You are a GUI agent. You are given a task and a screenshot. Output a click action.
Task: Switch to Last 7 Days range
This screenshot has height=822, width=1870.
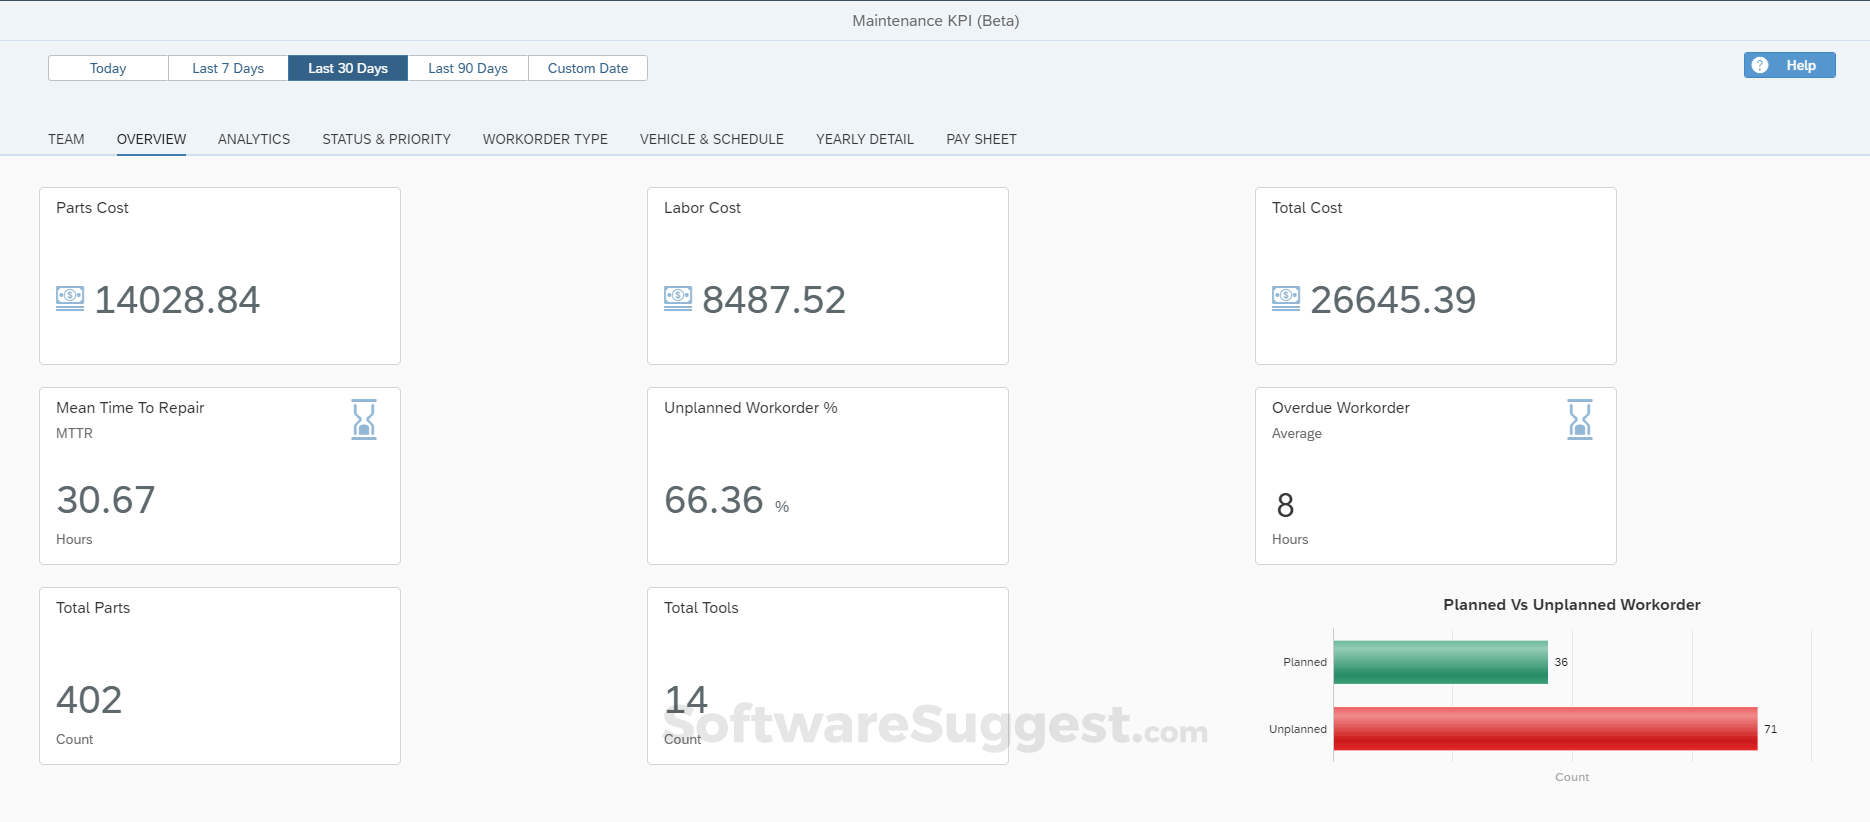[228, 68]
